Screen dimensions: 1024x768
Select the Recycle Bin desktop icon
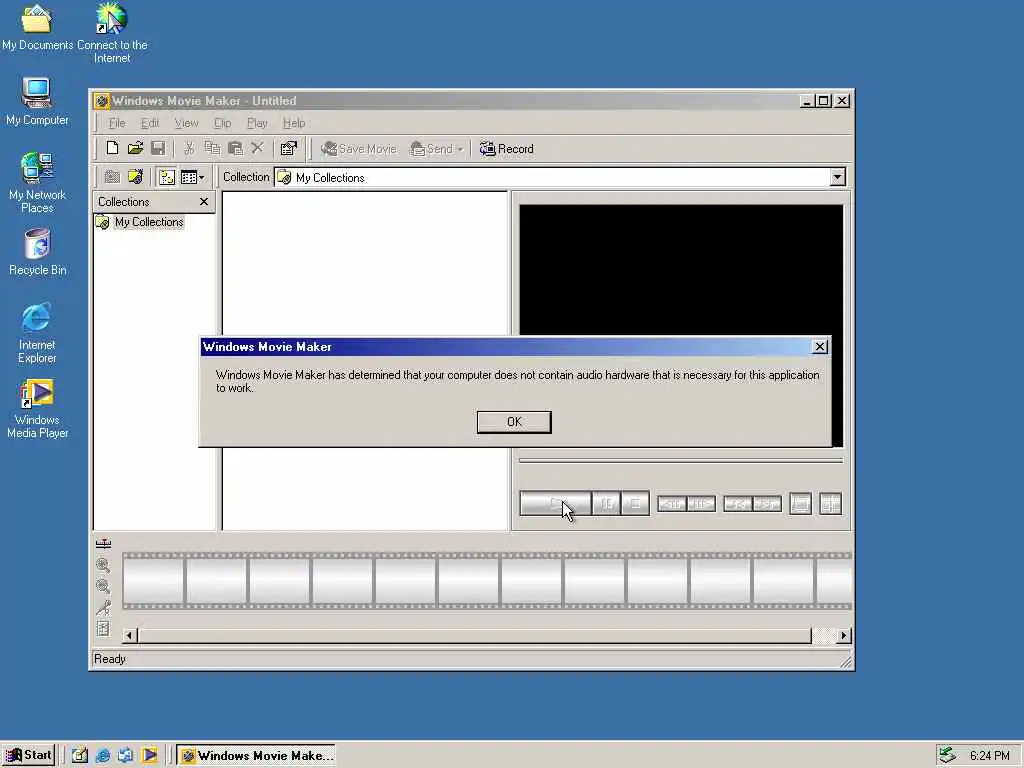pos(37,252)
